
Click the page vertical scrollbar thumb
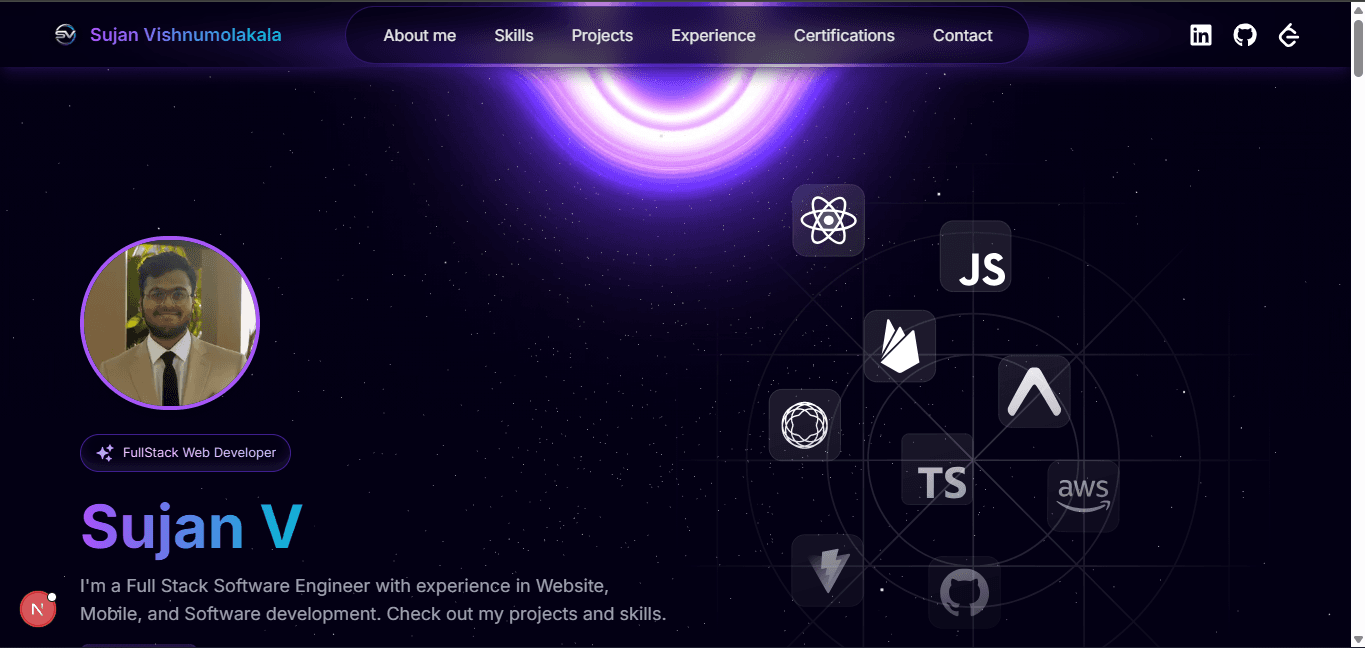(1357, 47)
